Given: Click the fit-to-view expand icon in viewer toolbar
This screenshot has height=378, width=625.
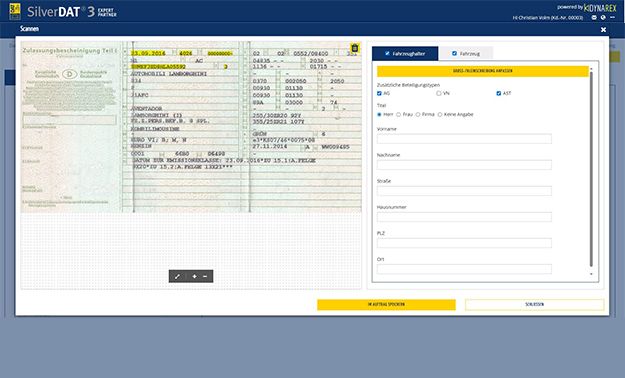Looking at the screenshot, I should [x=177, y=276].
